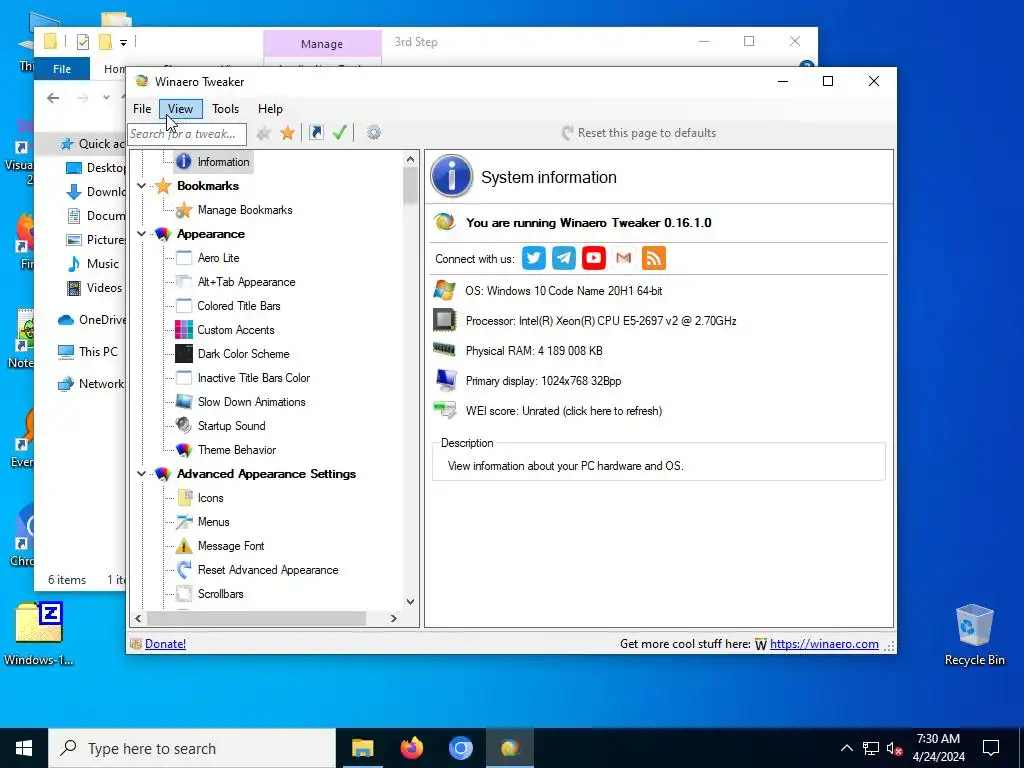Show hidden system tray icons
Screen dimensions: 1024x768
tap(846, 748)
